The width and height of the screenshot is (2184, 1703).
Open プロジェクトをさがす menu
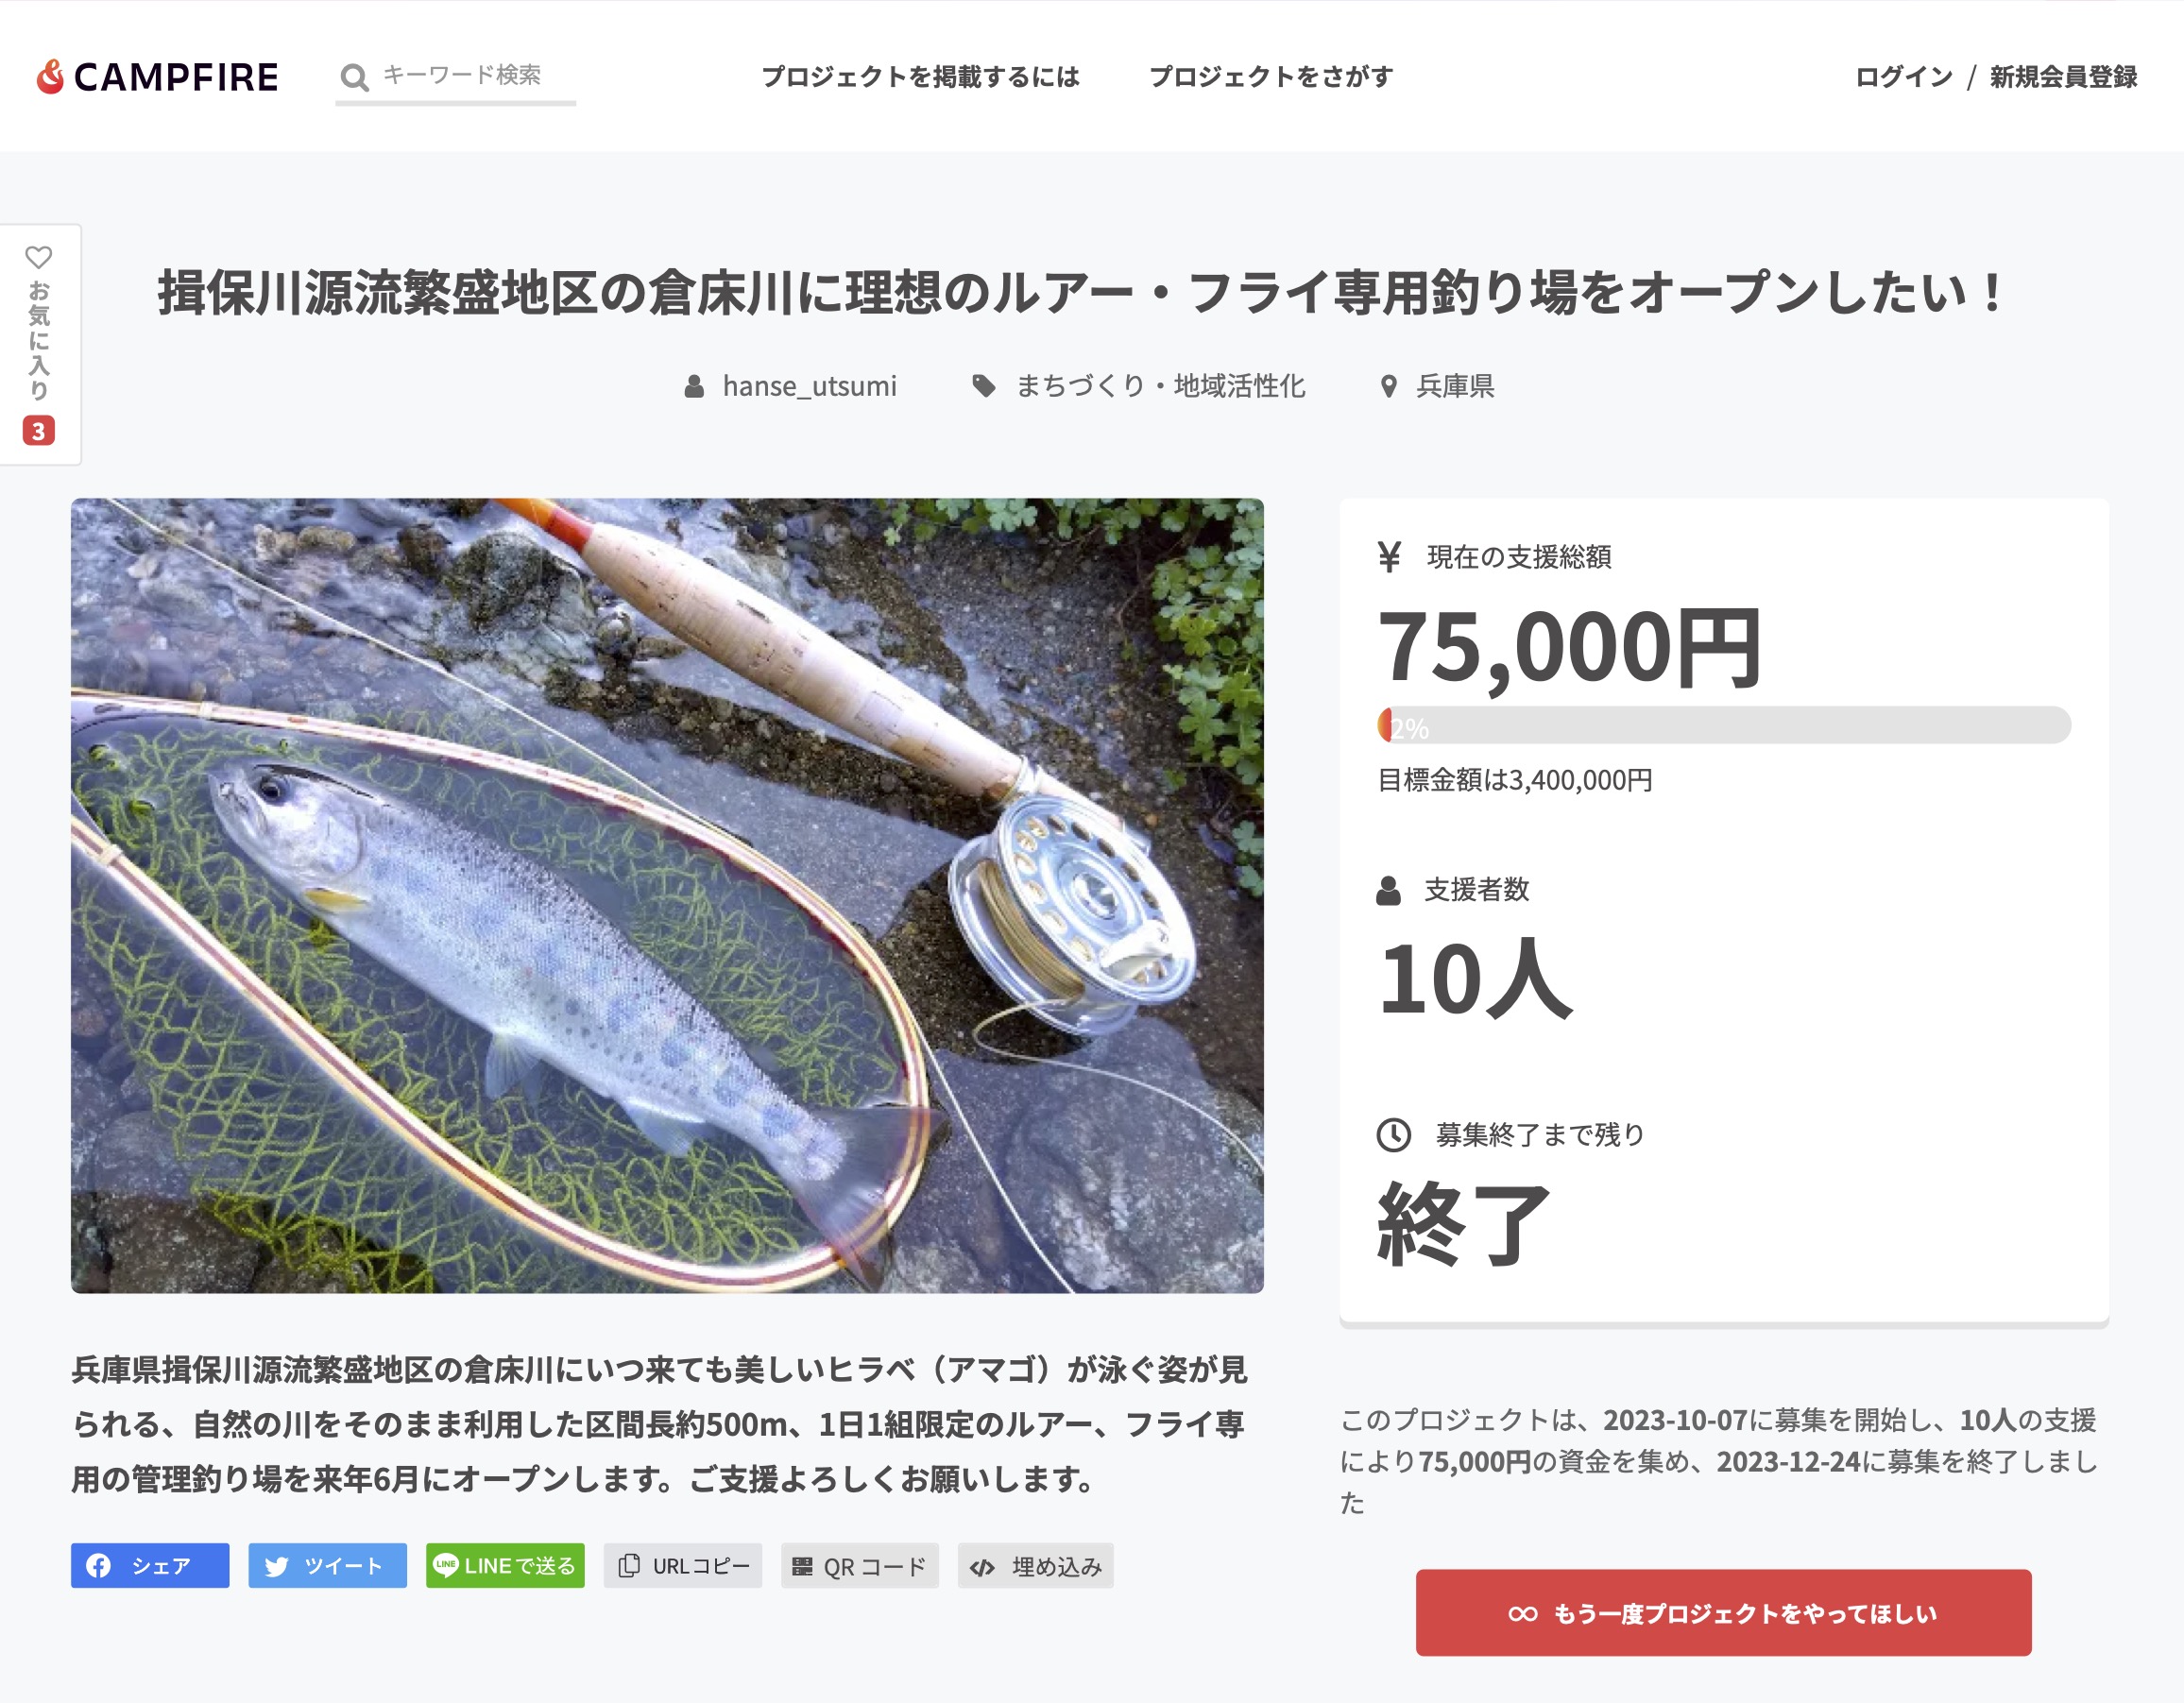1270,77
